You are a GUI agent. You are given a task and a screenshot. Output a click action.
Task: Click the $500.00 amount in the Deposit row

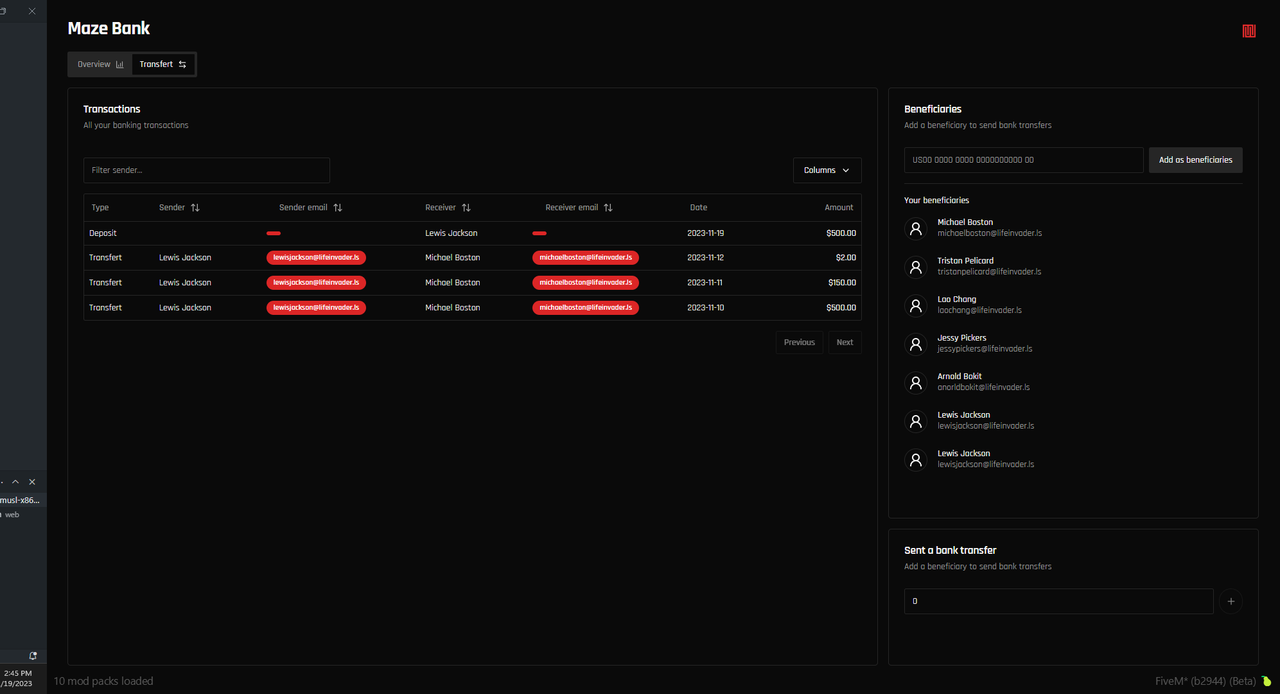point(842,233)
